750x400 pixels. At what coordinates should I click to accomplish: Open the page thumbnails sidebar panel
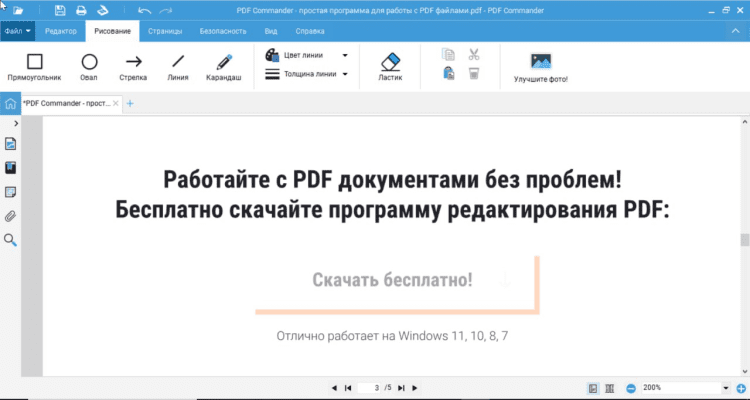tap(10, 143)
